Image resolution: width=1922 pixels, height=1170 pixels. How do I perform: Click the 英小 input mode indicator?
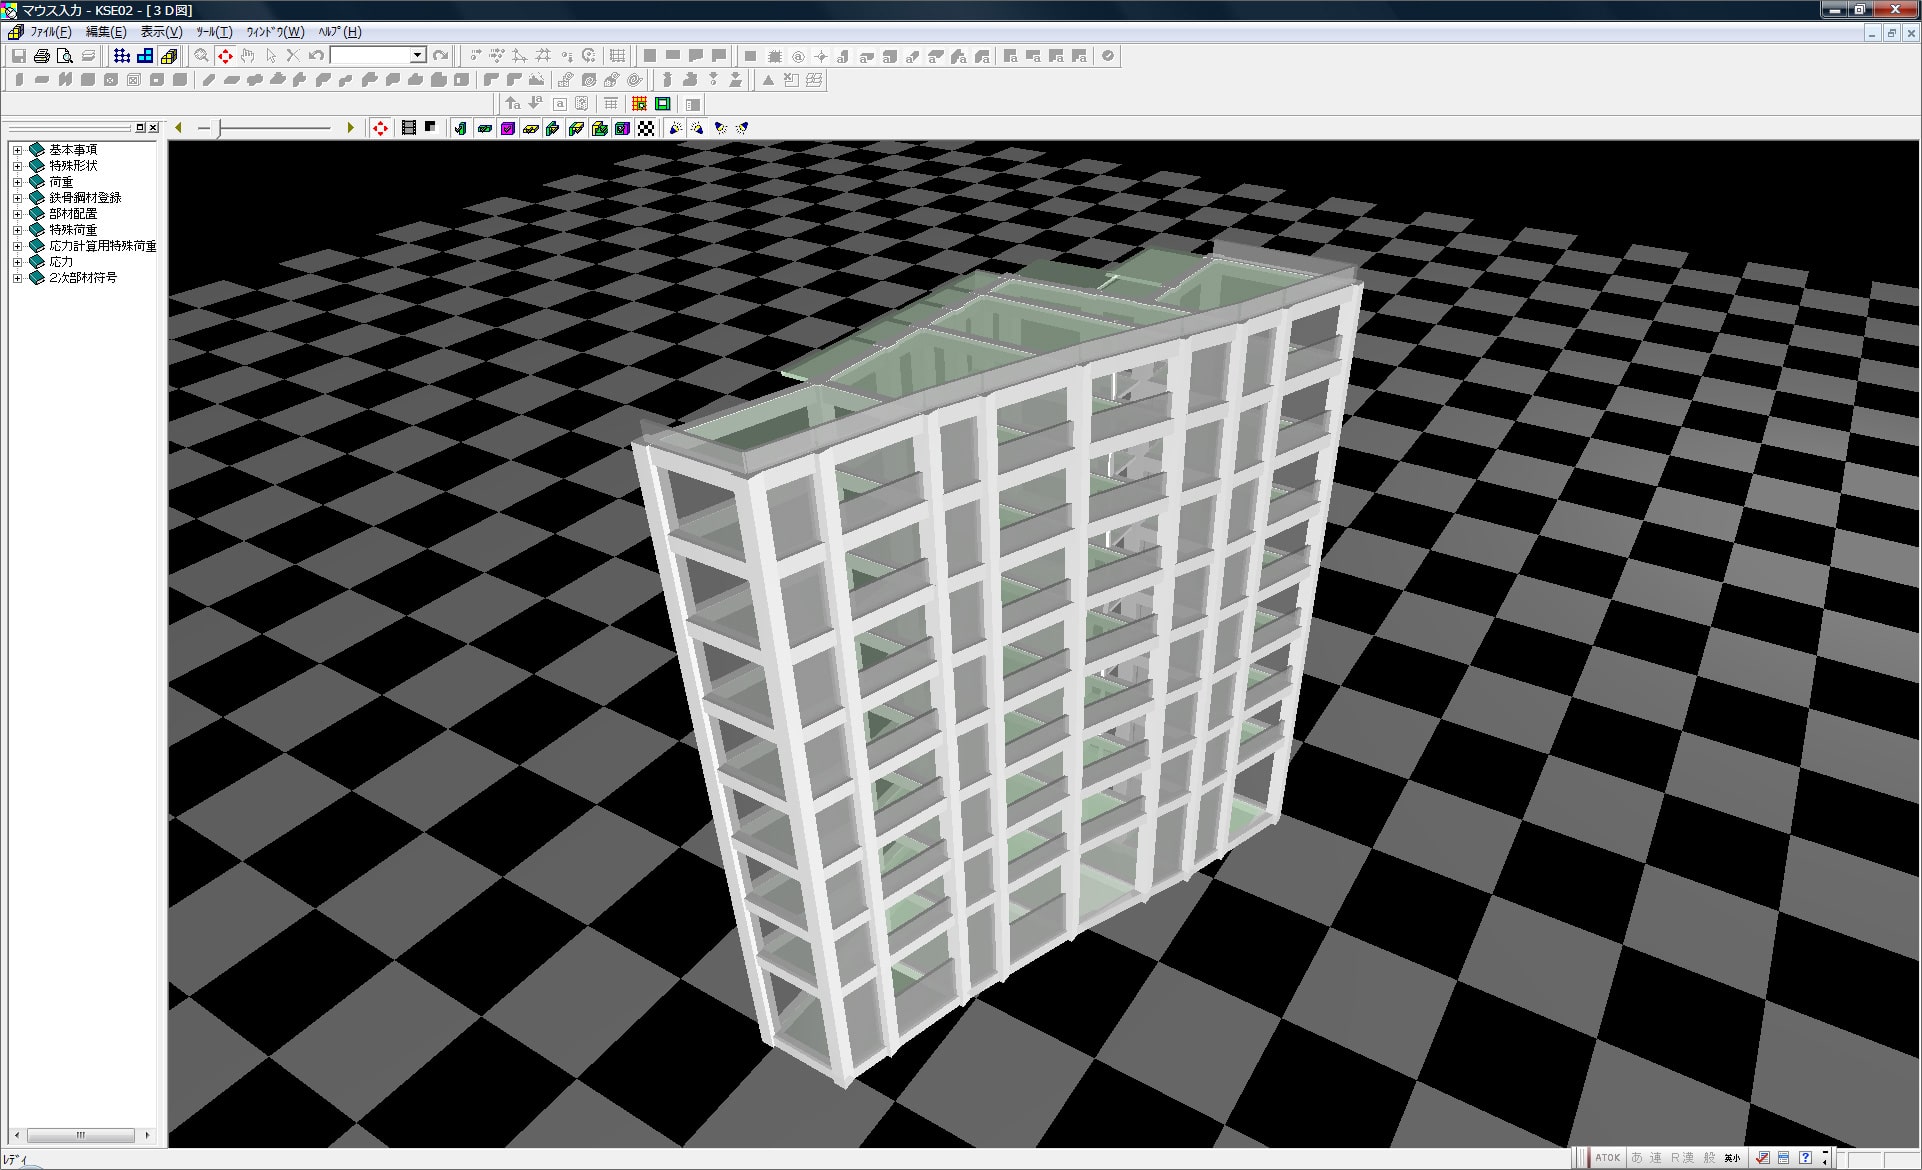coord(1732,1158)
